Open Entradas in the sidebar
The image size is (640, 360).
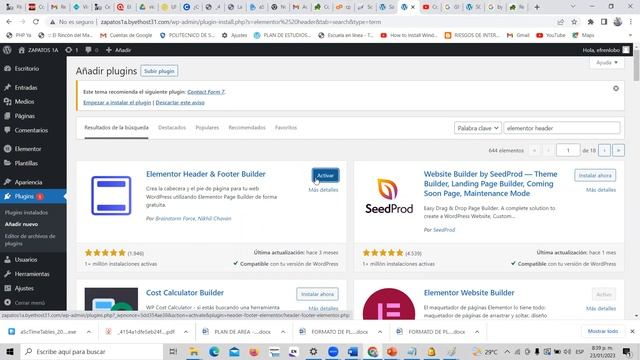[x=26, y=87]
